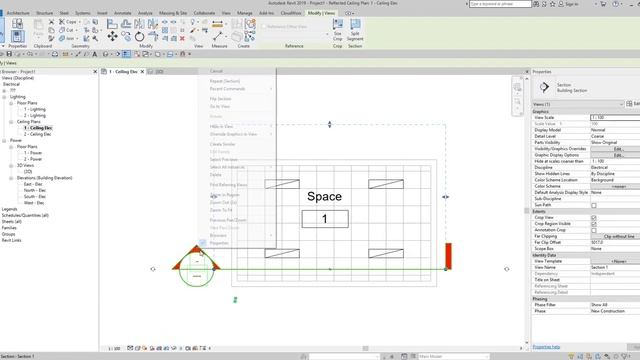Choose Cancel in the context menu
The height and width of the screenshot is (360, 640).
pos(216,71)
